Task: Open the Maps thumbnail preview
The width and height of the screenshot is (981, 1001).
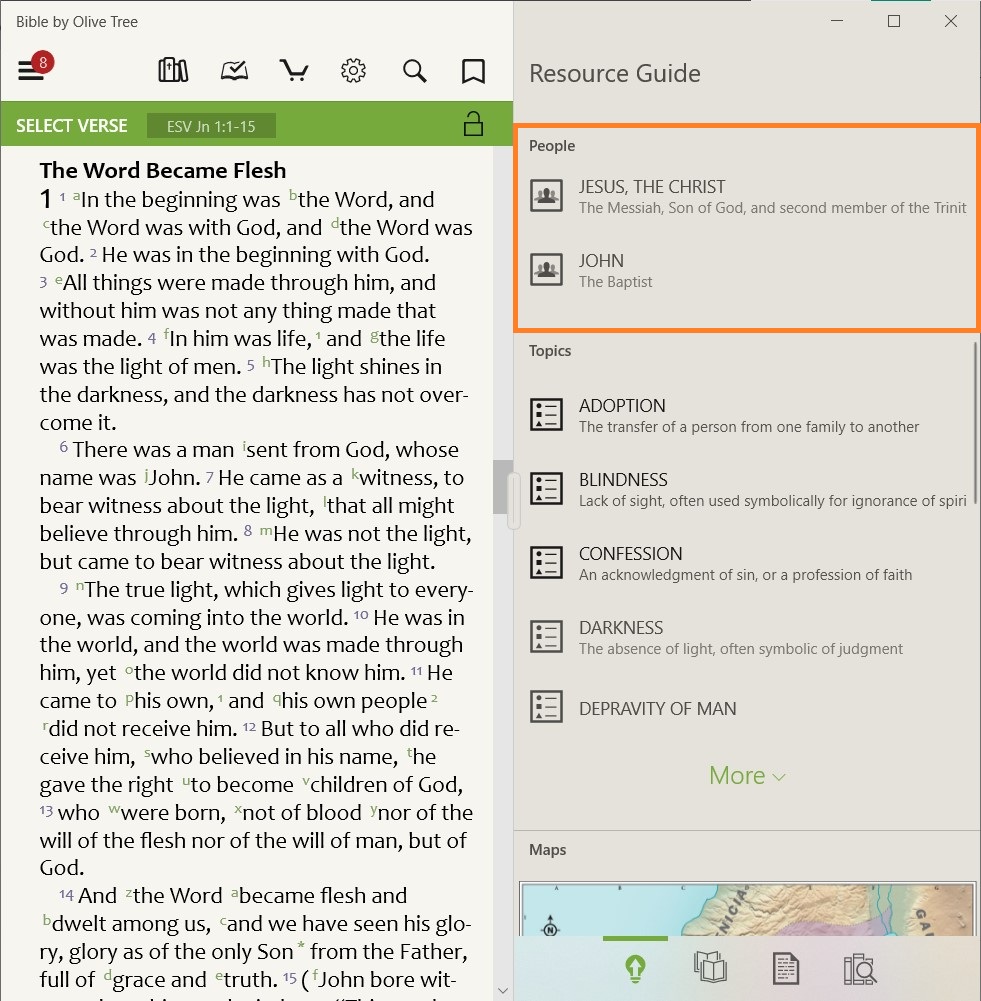Action: click(x=747, y=909)
